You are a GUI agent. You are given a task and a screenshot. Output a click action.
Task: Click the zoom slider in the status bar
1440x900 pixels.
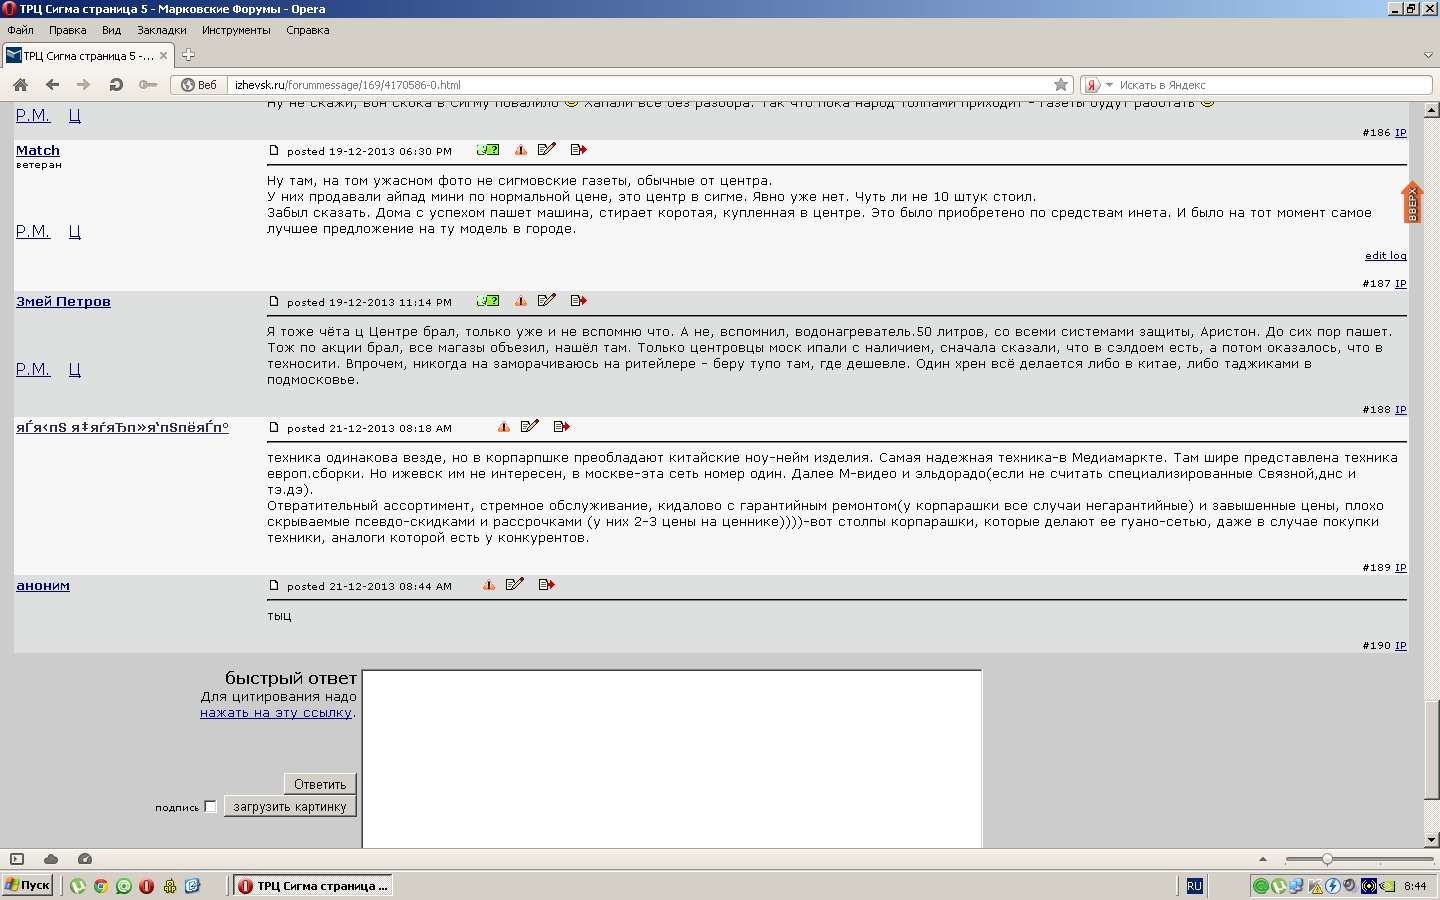point(1327,859)
